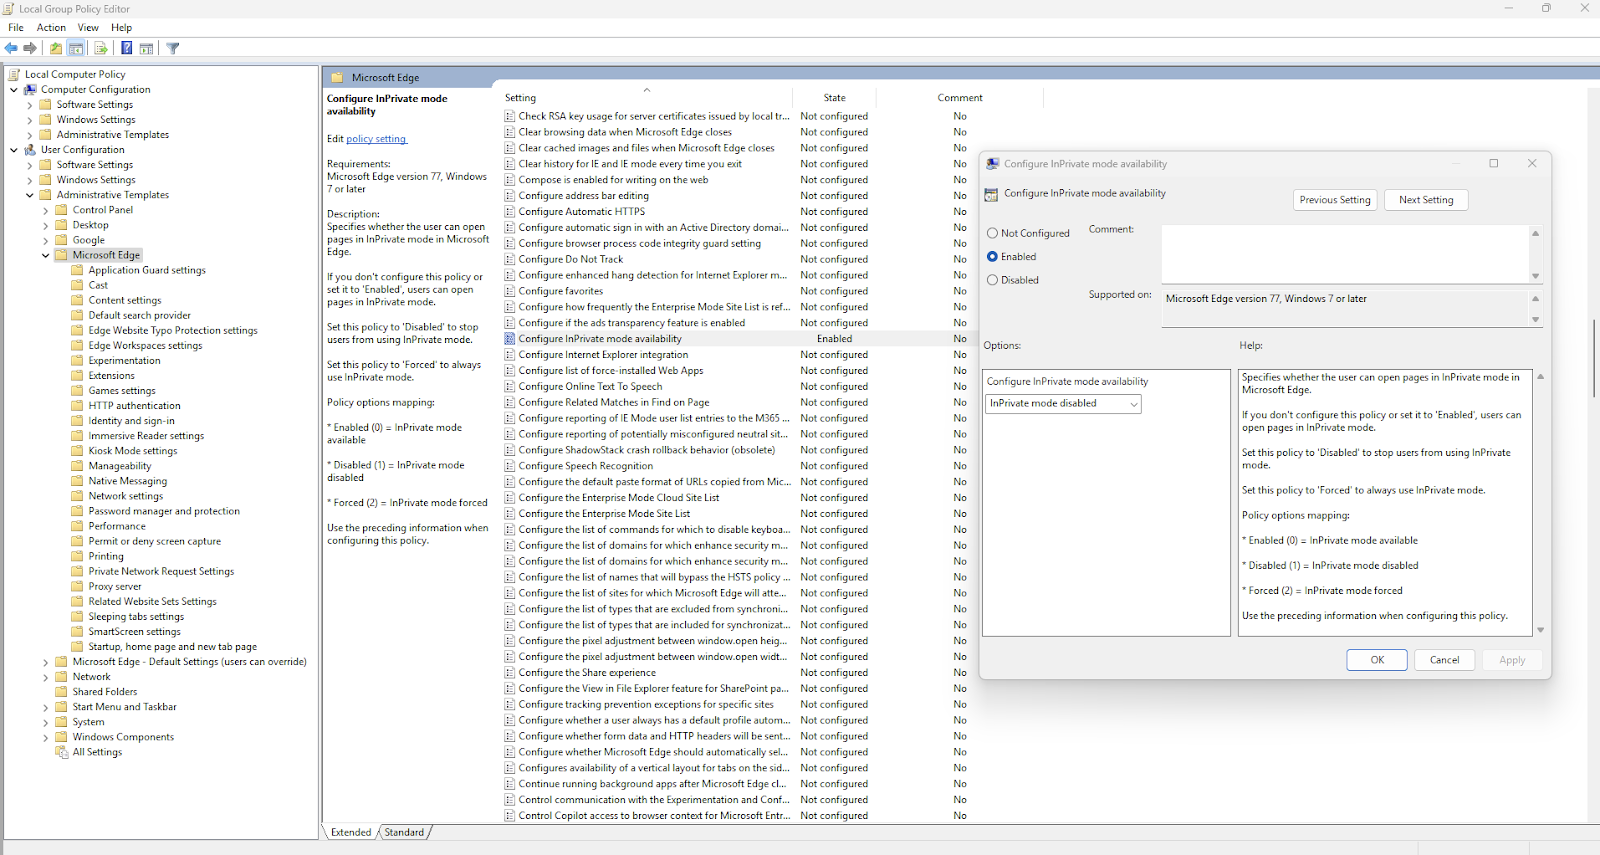
Task: Click the Next Setting button
Action: pos(1426,200)
